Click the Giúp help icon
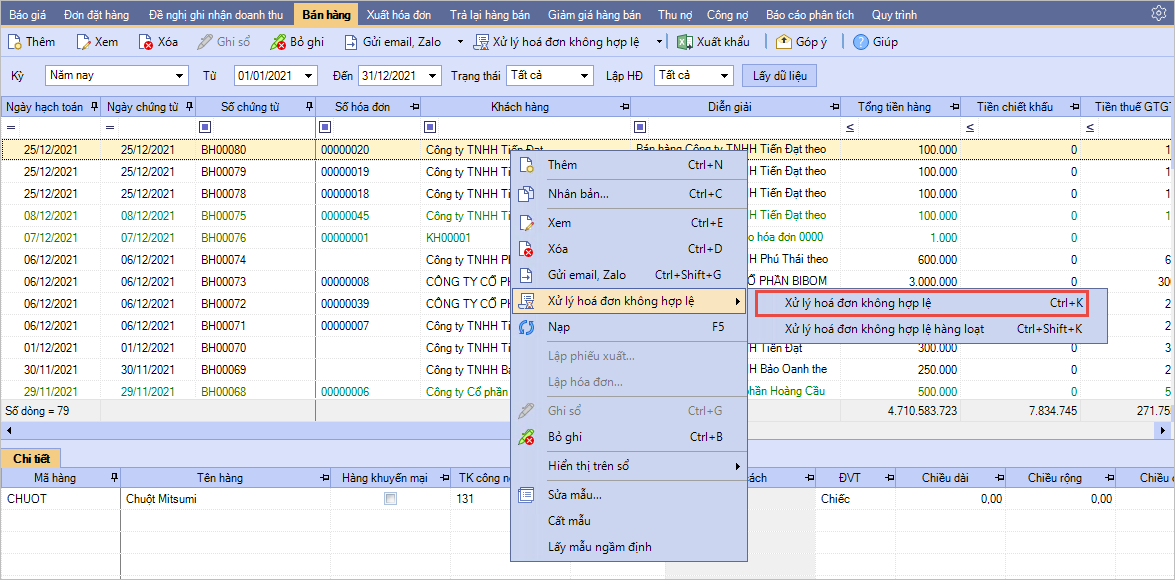The image size is (1175, 580). point(860,42)
